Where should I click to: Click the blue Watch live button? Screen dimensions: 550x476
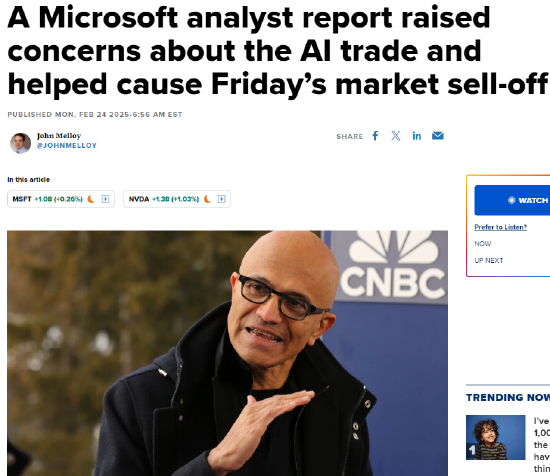tap(512, 200)
